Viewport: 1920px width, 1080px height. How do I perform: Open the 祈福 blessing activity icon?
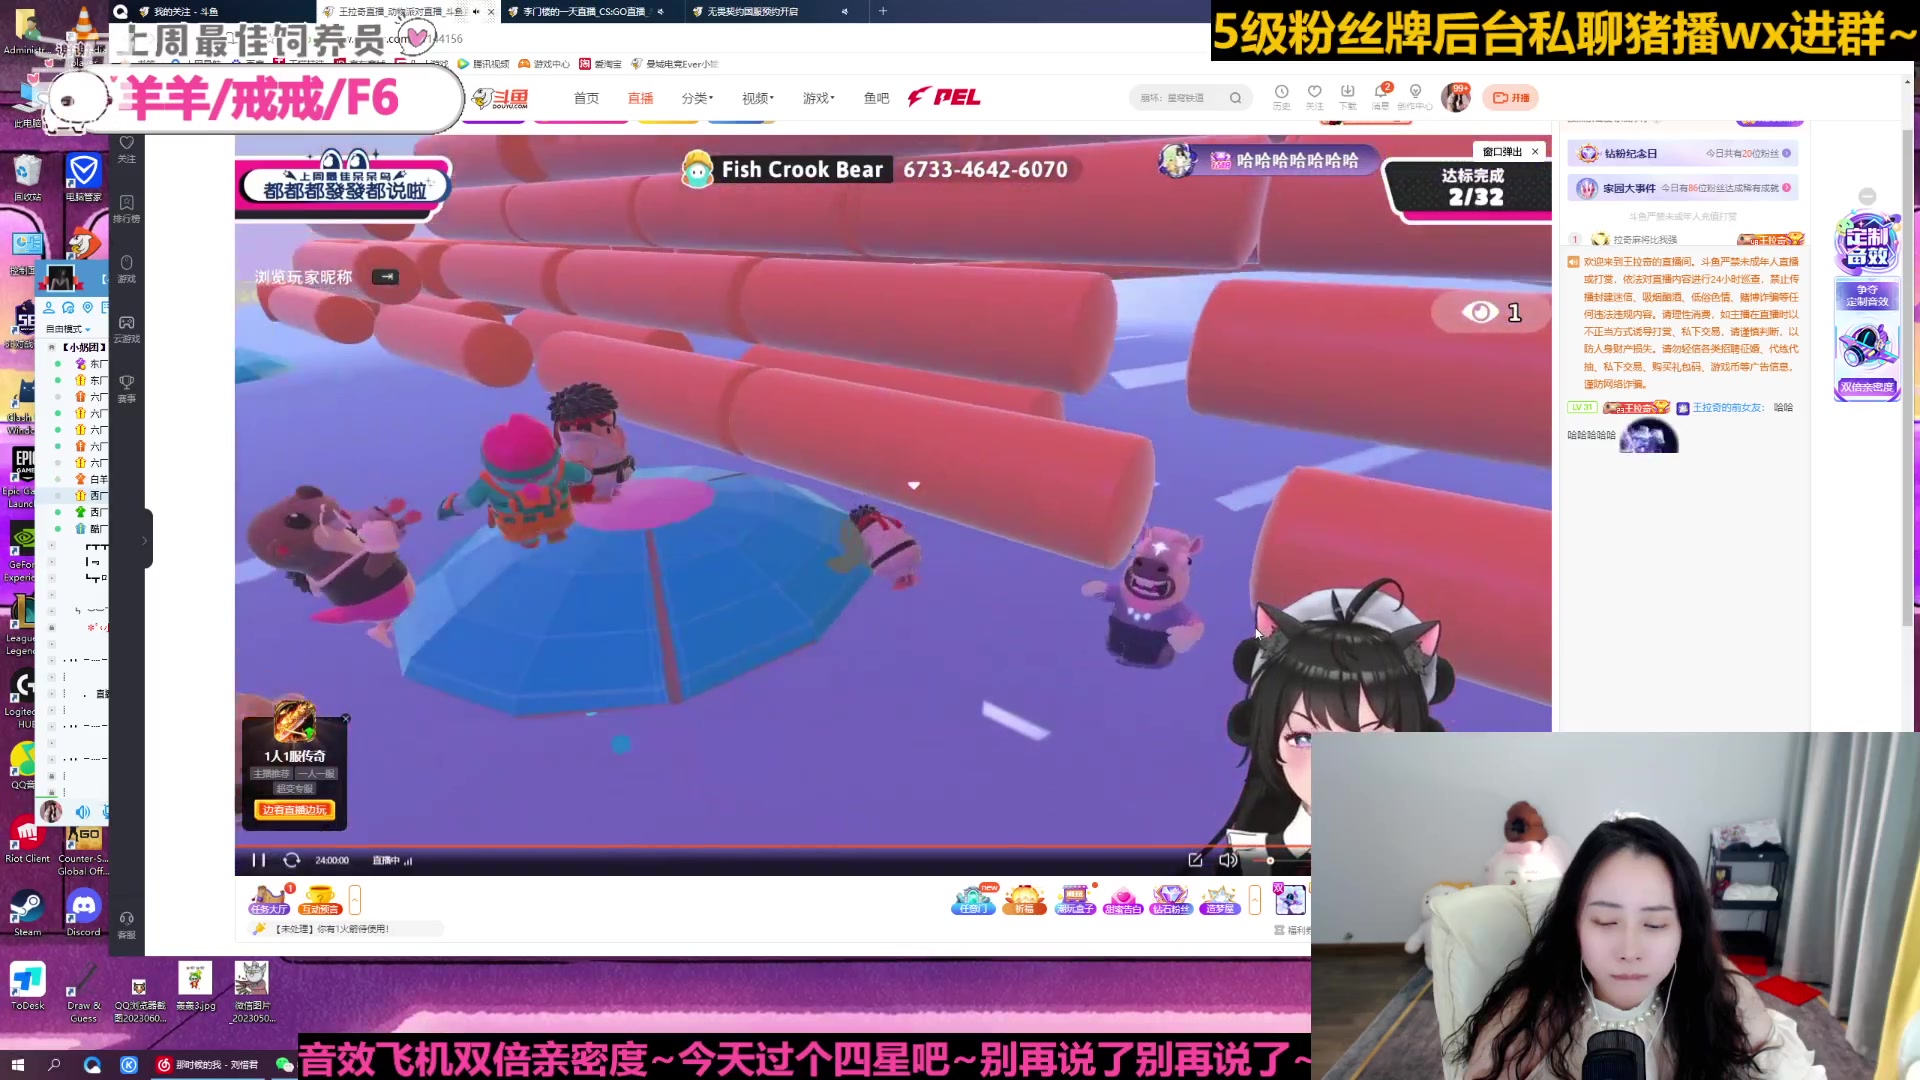click(x=1024, y=899)
